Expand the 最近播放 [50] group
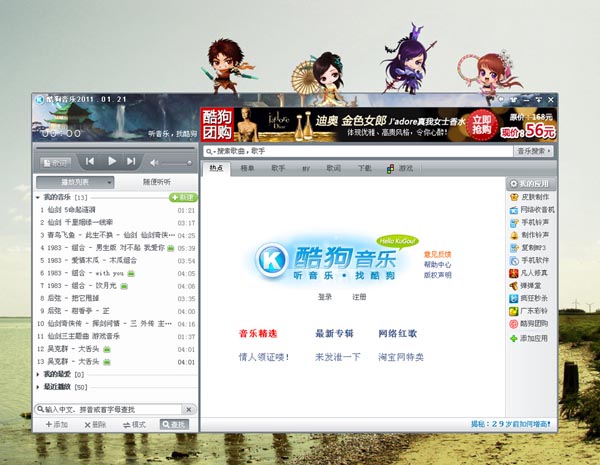This screenshot has height=465, width=600. point(38,387)
